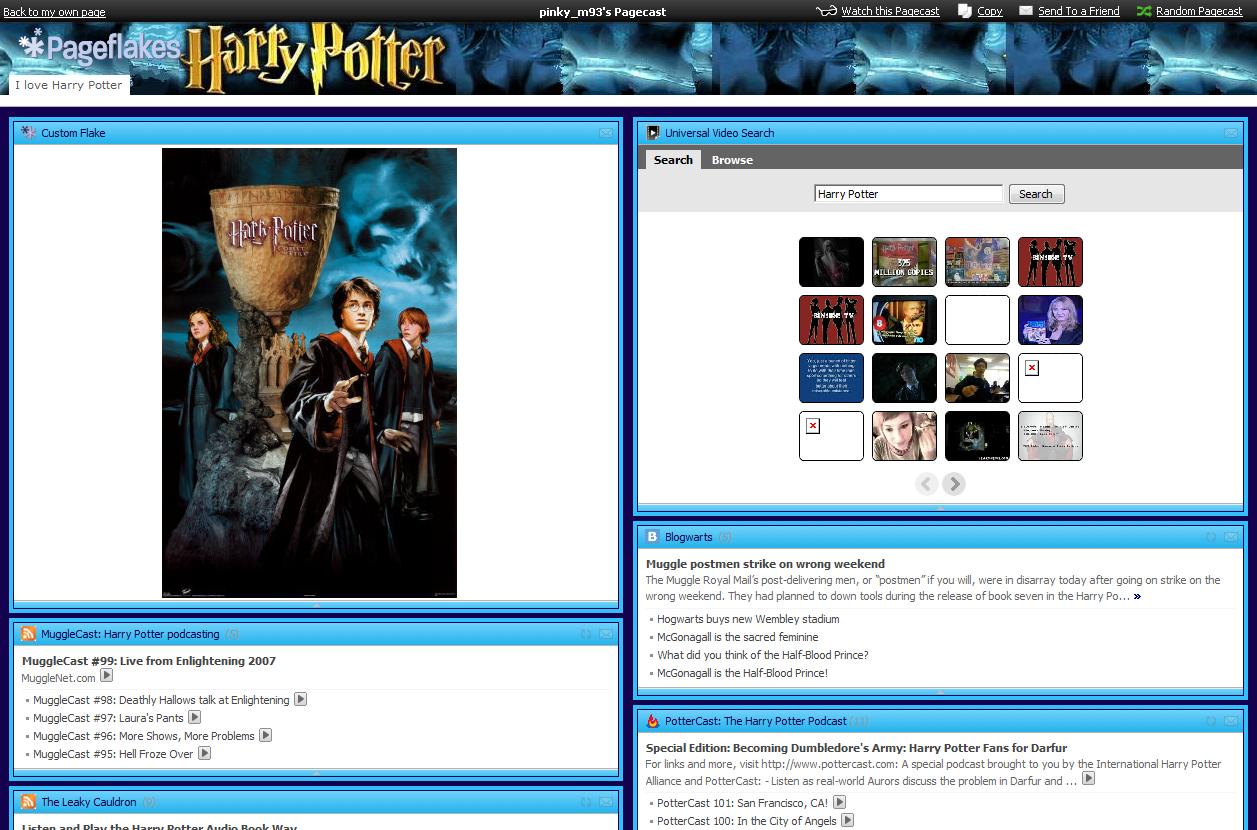Open the I love Harry Potter page tab

(69, 85)
